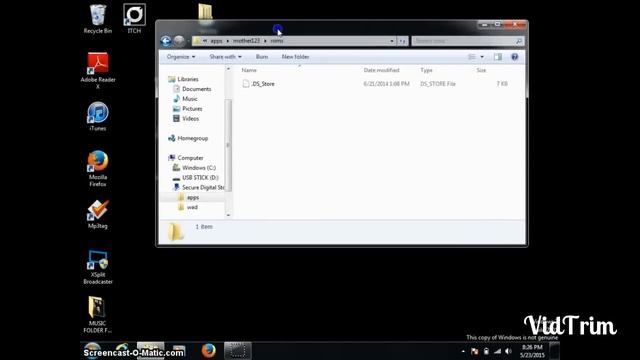Select the Mp3tag desktop shortcut
The height and width of the screenshot is (360, 640).
click(98, 214)
